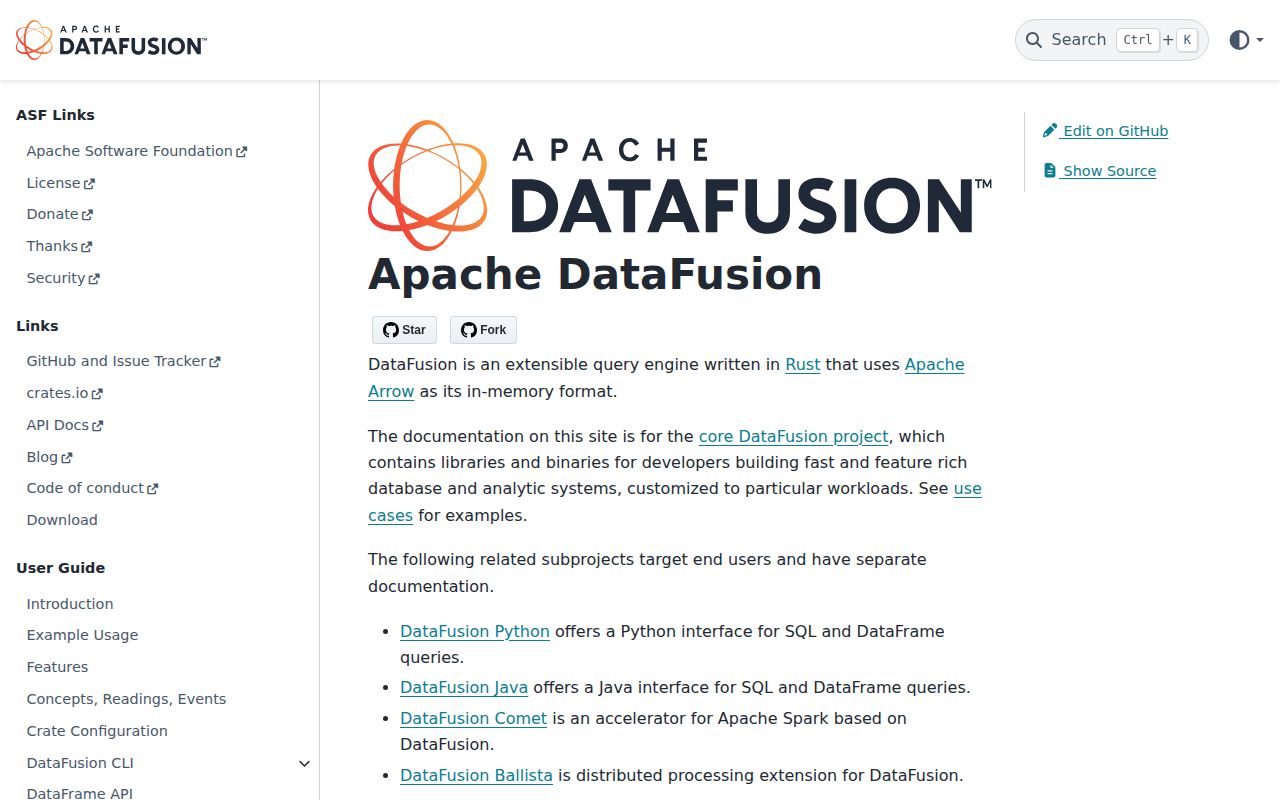Click external-link icon beside Code of conduct
Image resolution: width=1280 pixels, height=800 pixels.
click(x=152, y=489)
